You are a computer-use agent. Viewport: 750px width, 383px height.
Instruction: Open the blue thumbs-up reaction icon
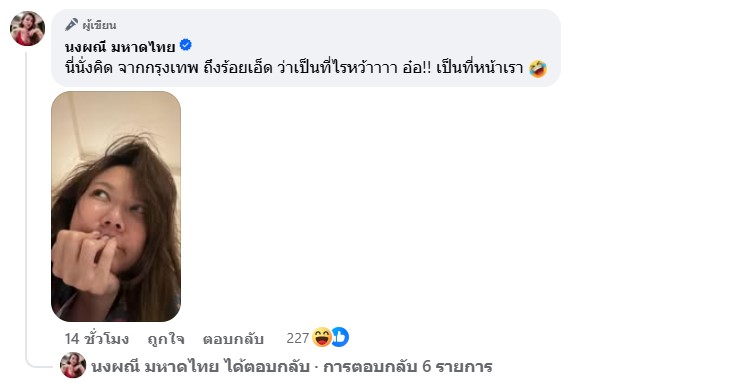[340, 338]
